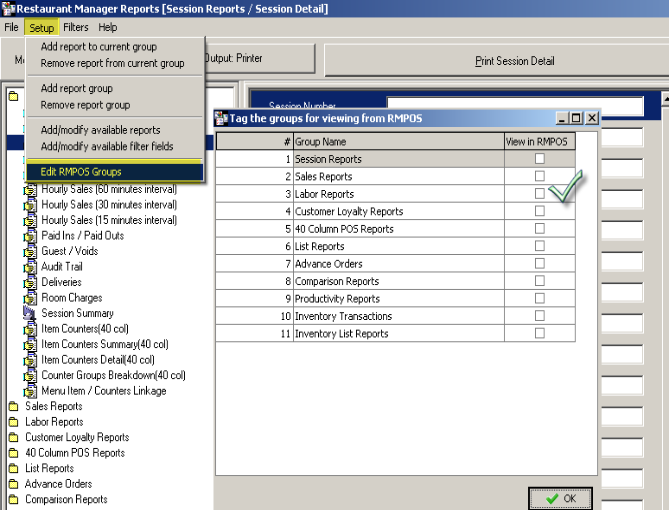
Task: Click the Item Counters(40 col) report icon
Action: tap(30, 329)
